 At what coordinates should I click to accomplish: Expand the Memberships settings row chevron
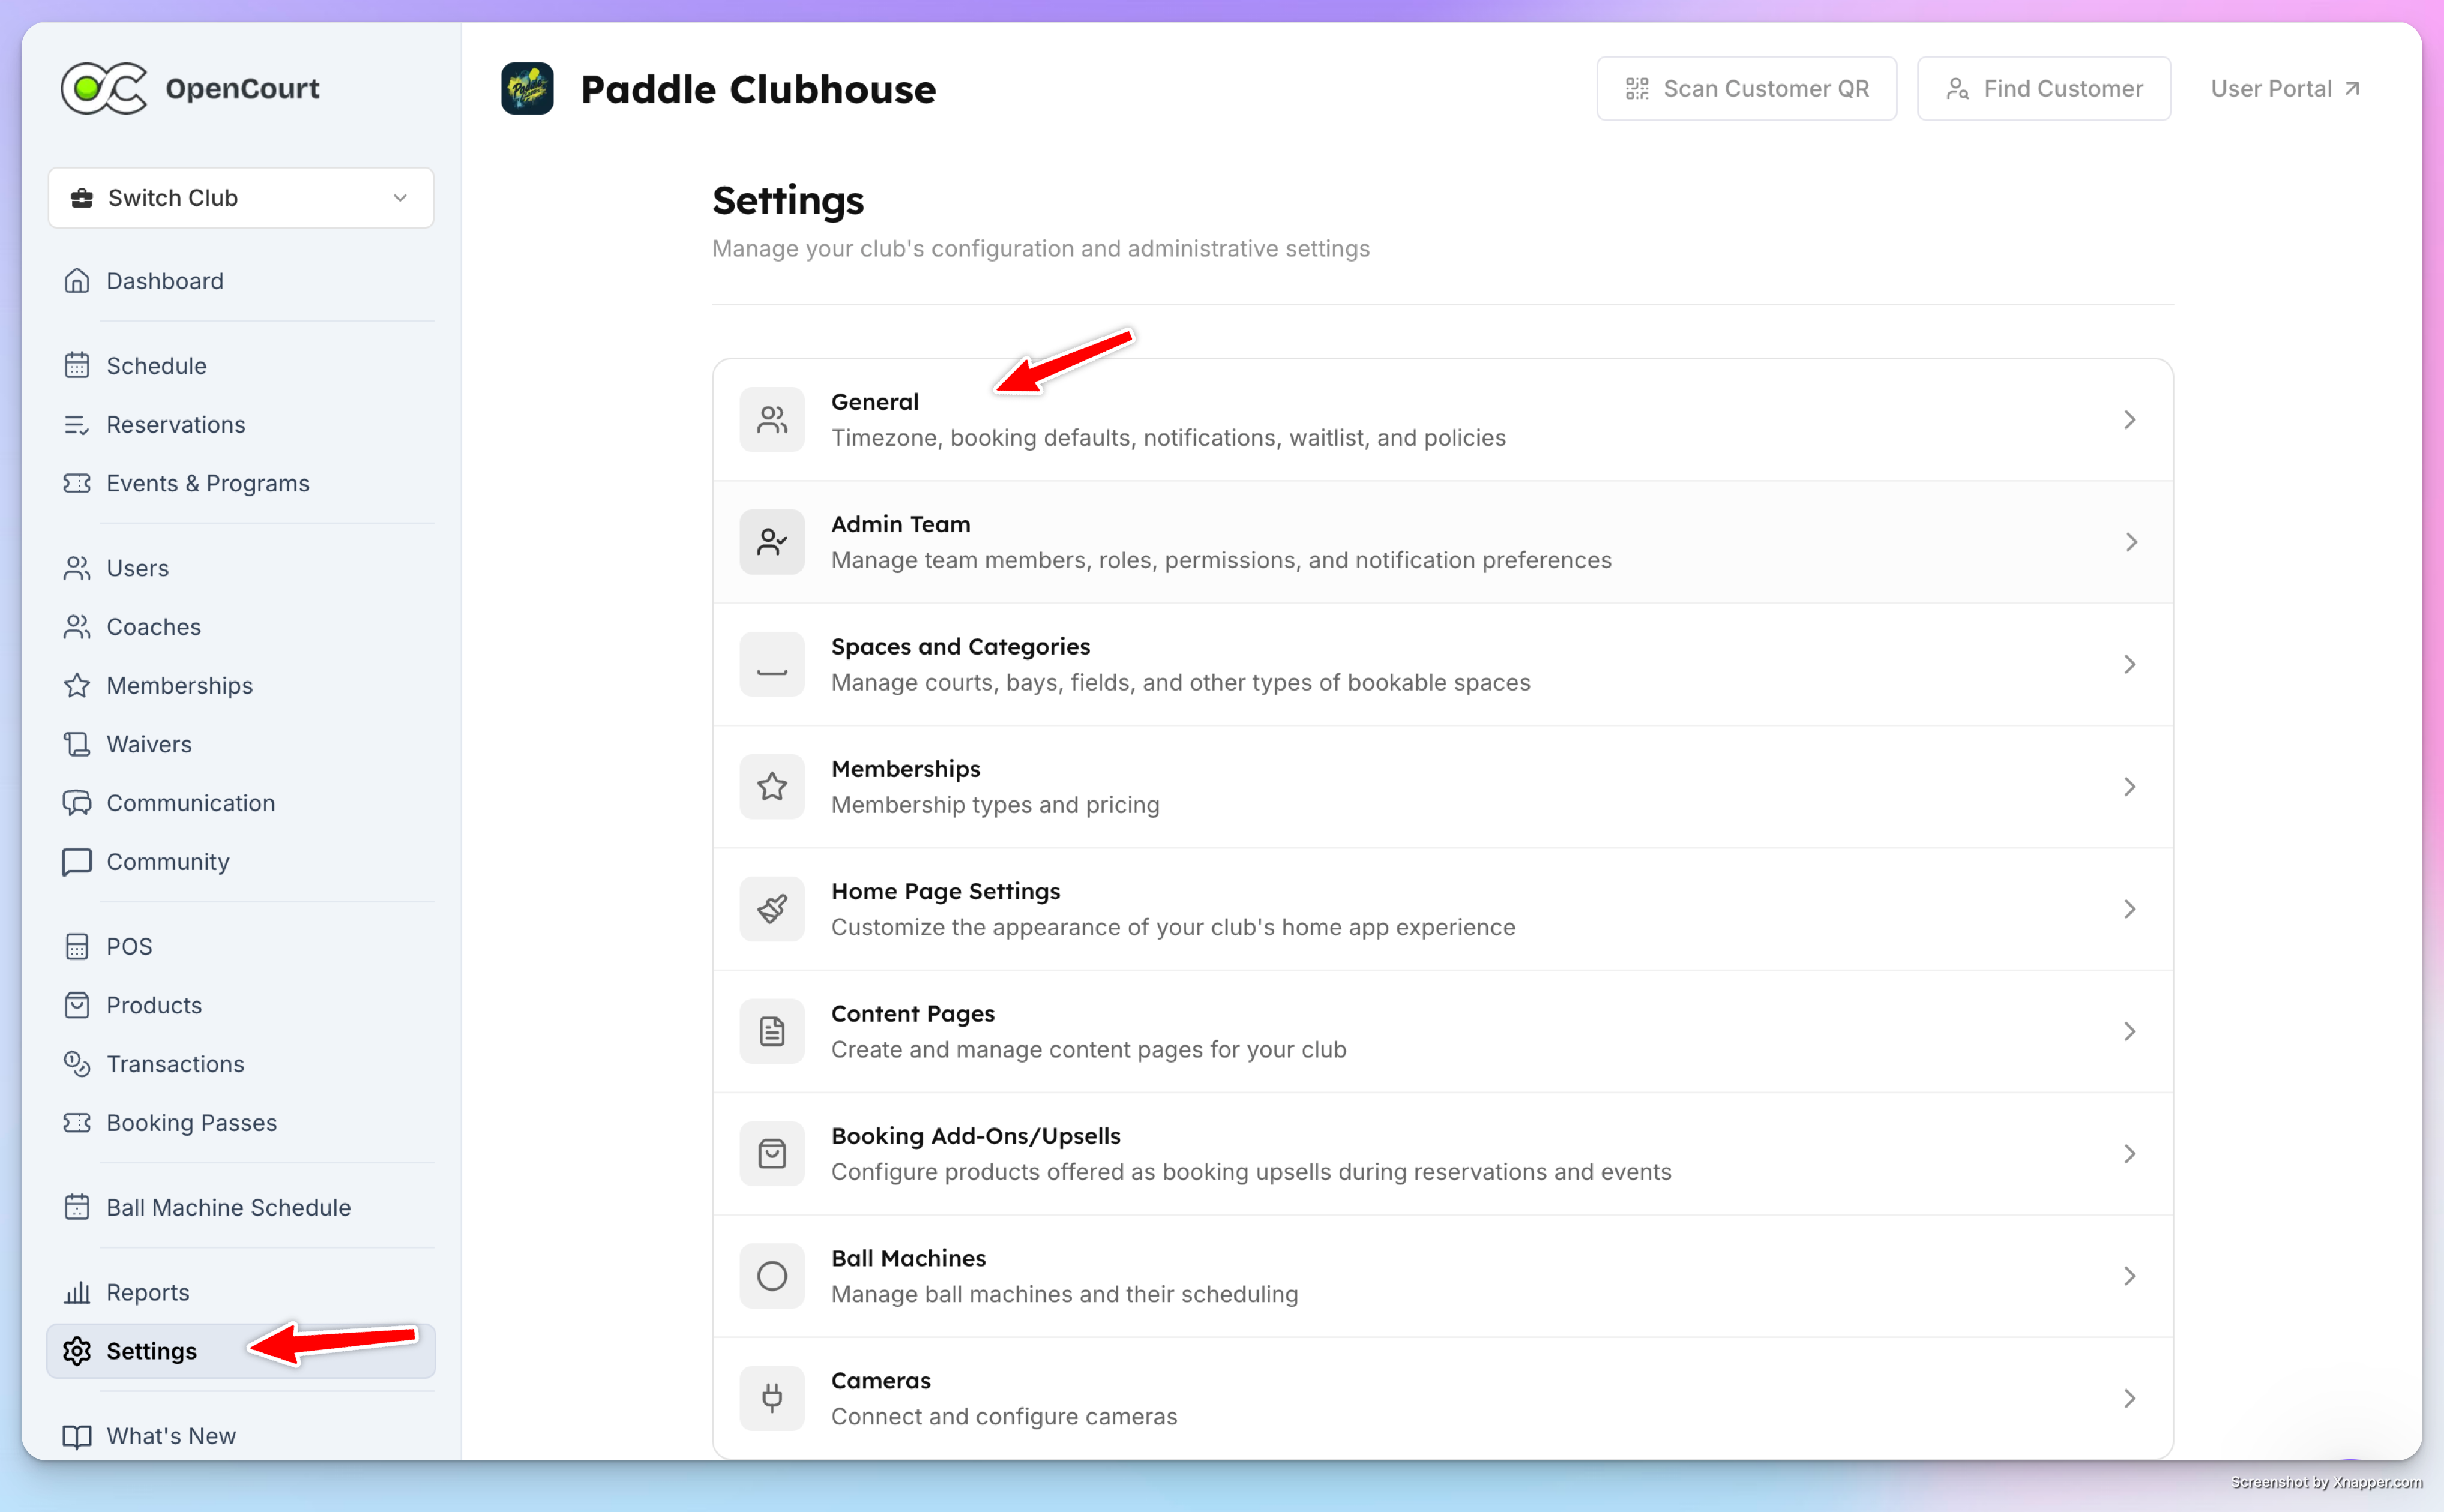[x=2130, y=787]
